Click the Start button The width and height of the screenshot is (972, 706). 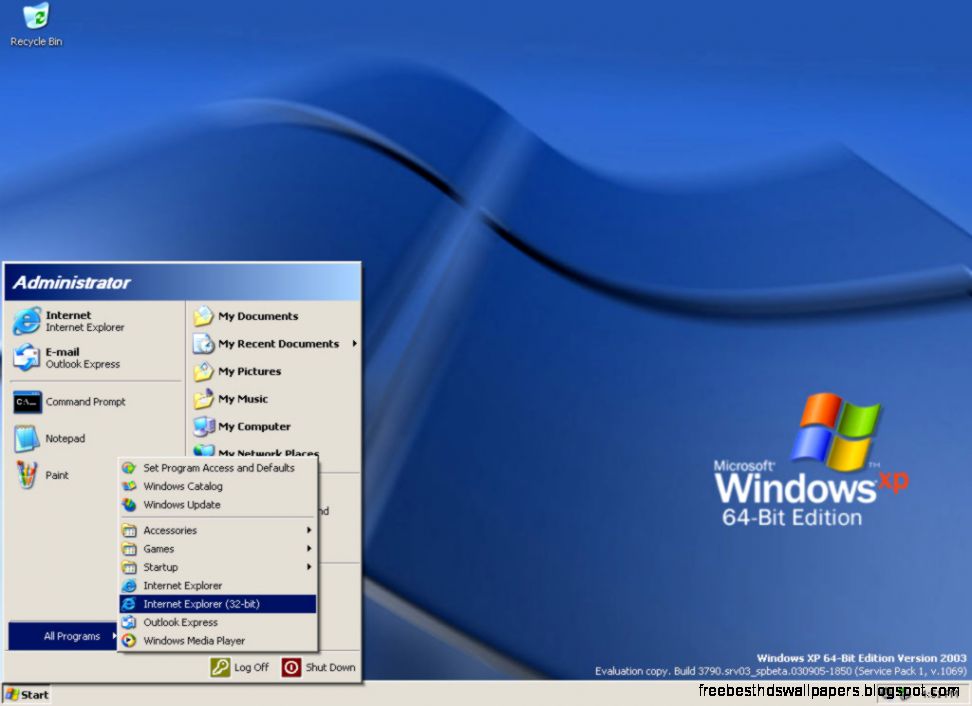[x=27, y=695]
